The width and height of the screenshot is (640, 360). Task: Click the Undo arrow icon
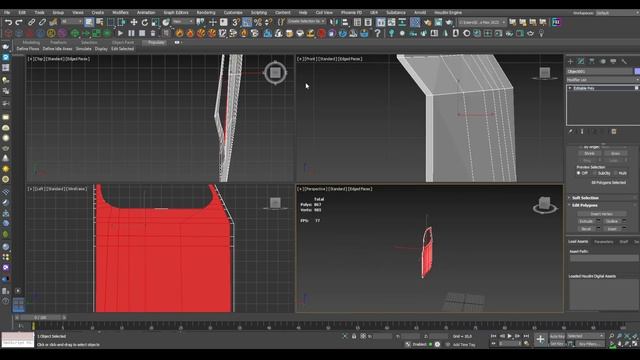tap(9, 22)
